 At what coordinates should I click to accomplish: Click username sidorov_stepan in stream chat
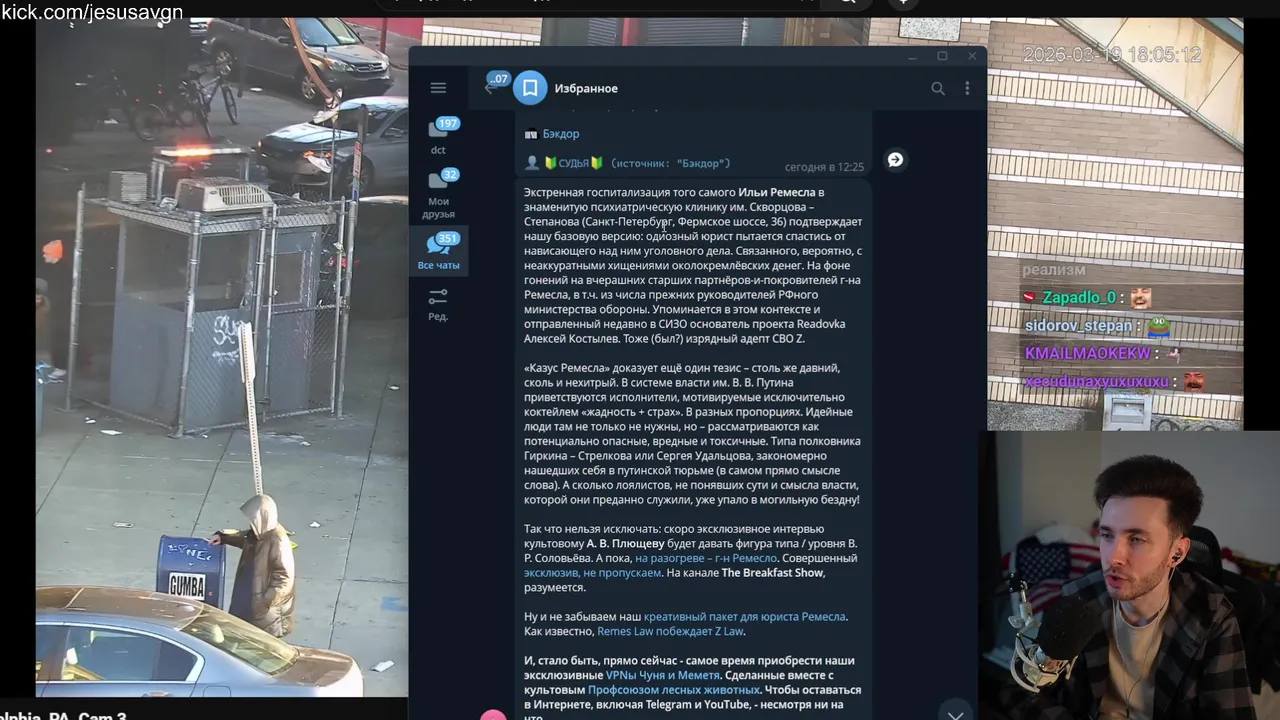tap(1078, 325)
